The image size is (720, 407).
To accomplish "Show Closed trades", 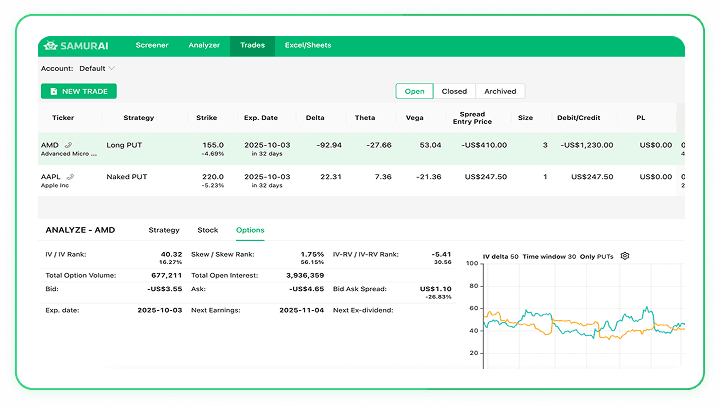I will [x=454, y=91].
